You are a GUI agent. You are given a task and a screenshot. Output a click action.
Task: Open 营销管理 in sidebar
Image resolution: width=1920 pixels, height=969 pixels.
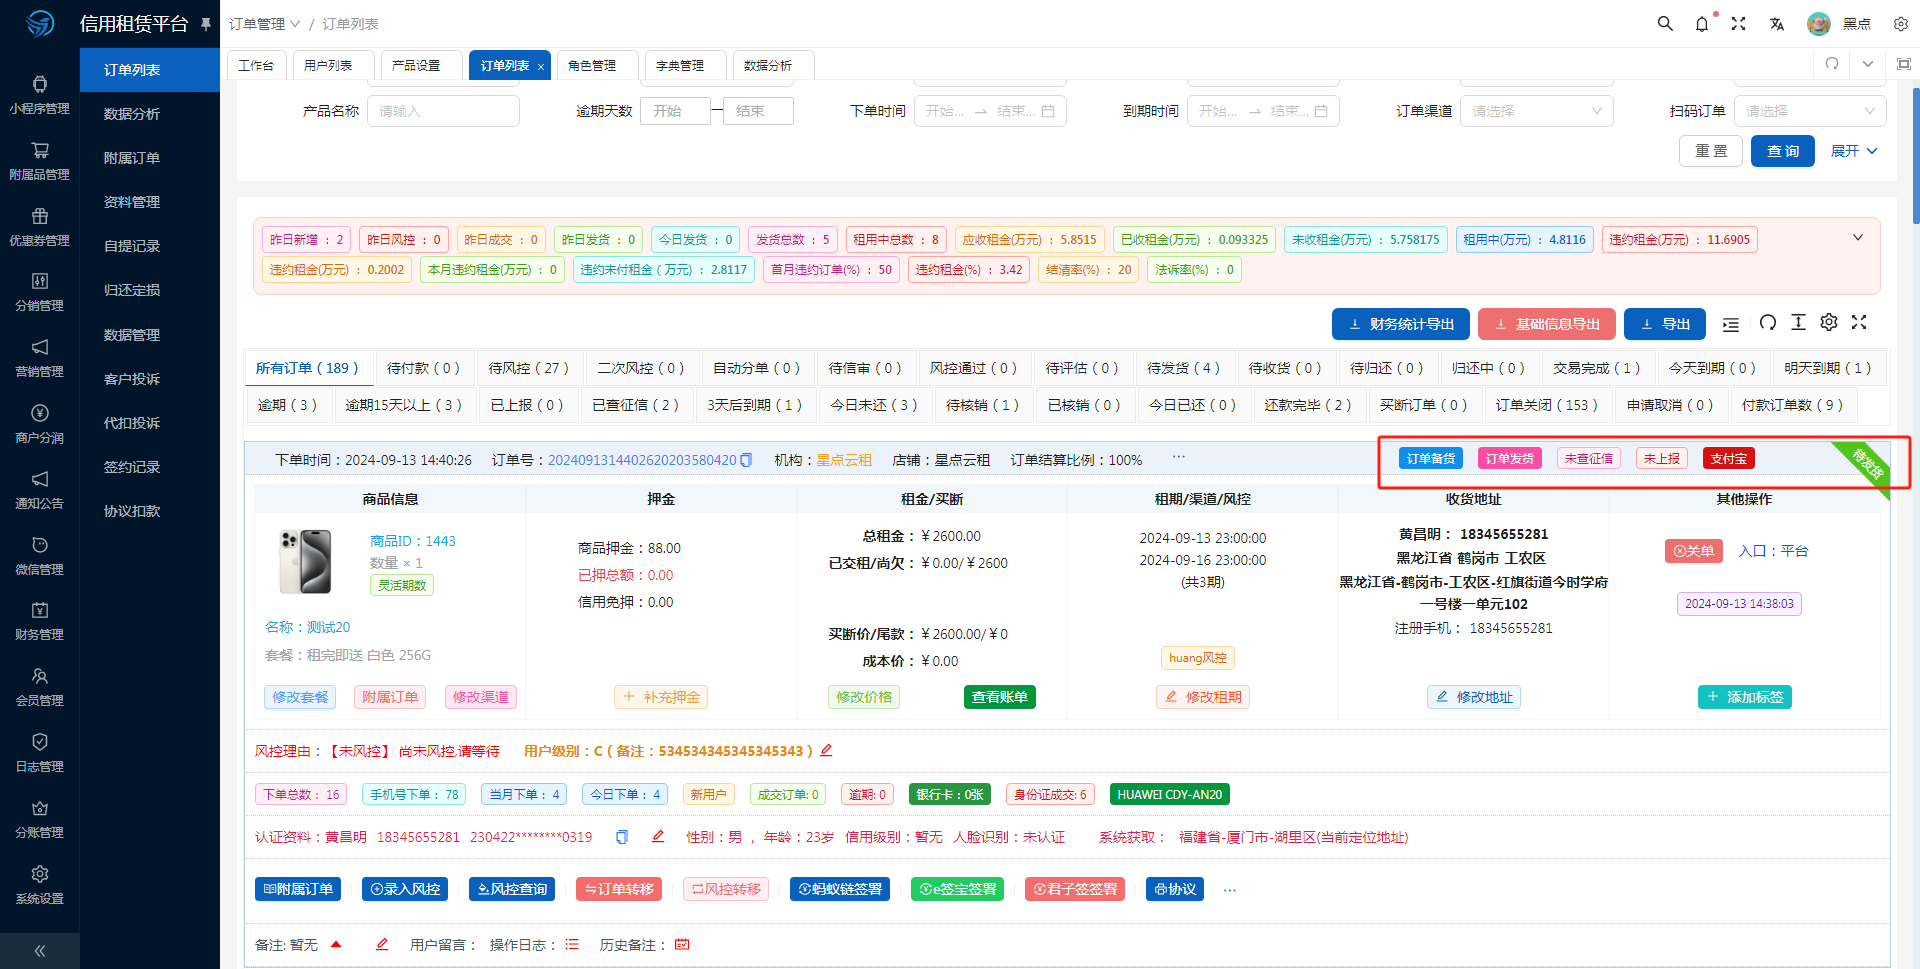40,358
